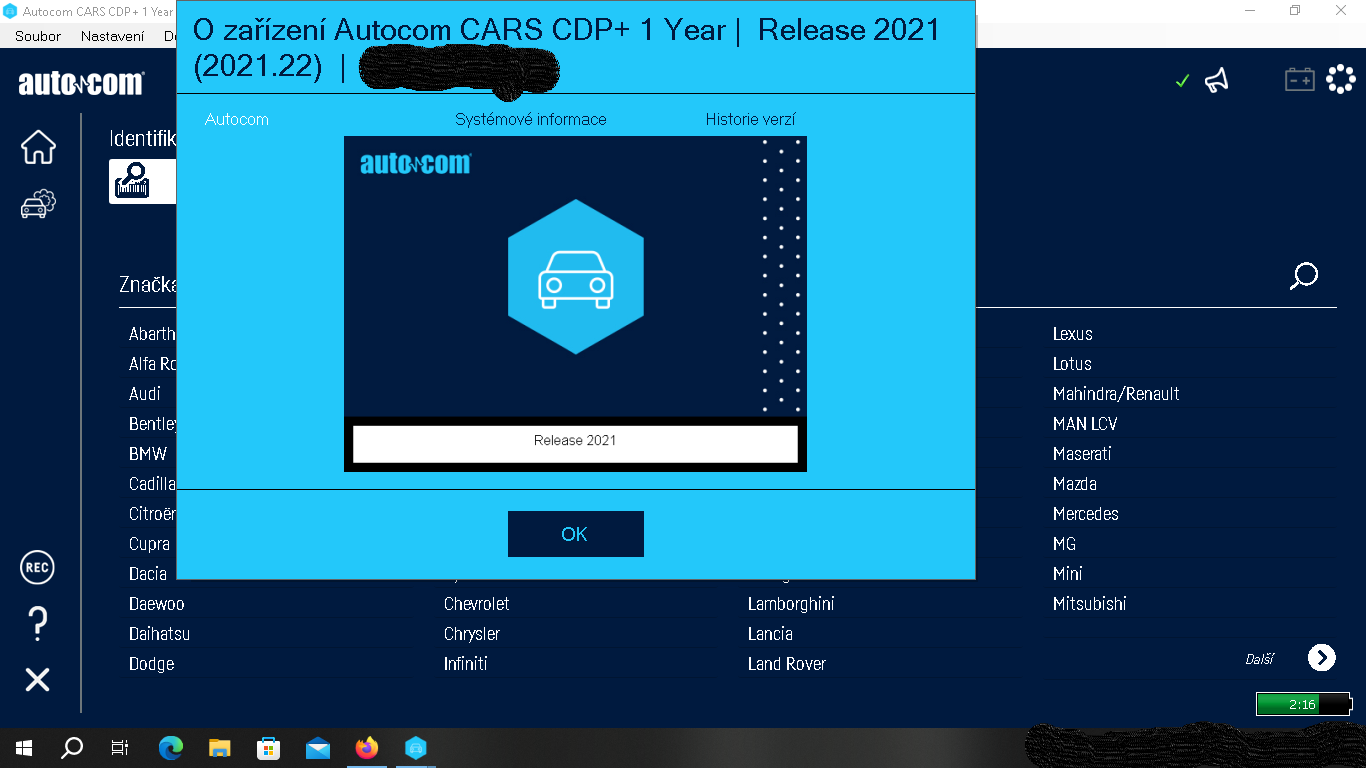1366x768 pixels.
Task: Open help via the question mark icon
Action: click(37, 624)
